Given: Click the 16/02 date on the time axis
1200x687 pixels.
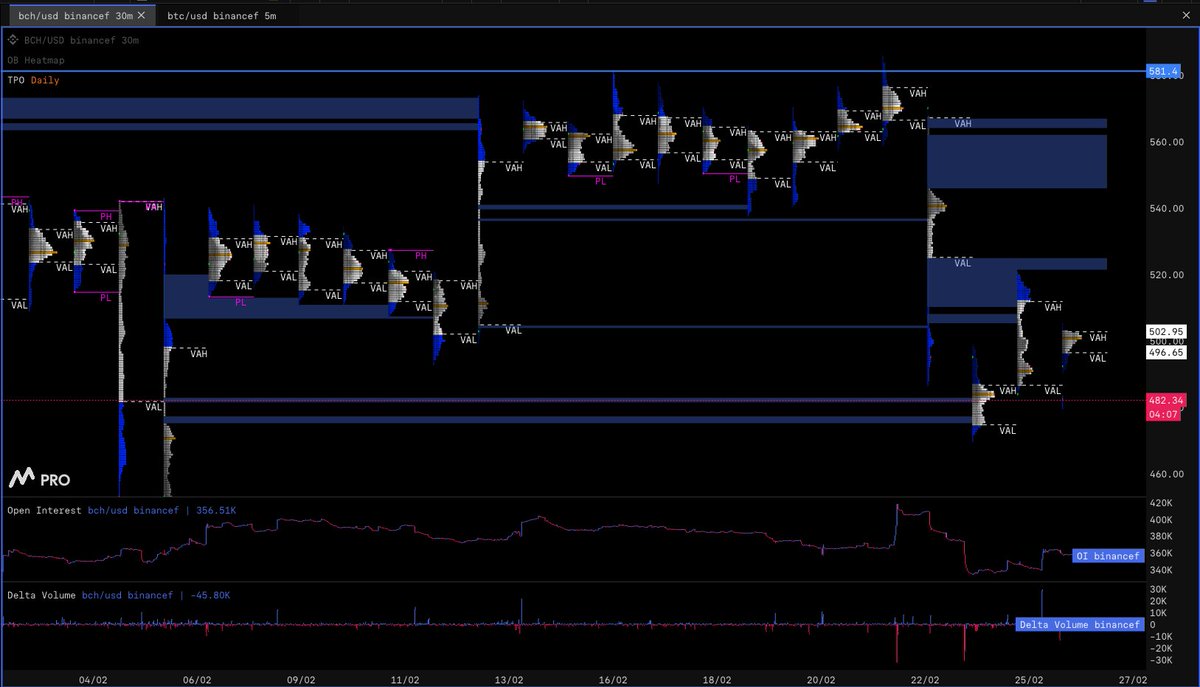Looking at the screenshot, I should tap(612, 679).
